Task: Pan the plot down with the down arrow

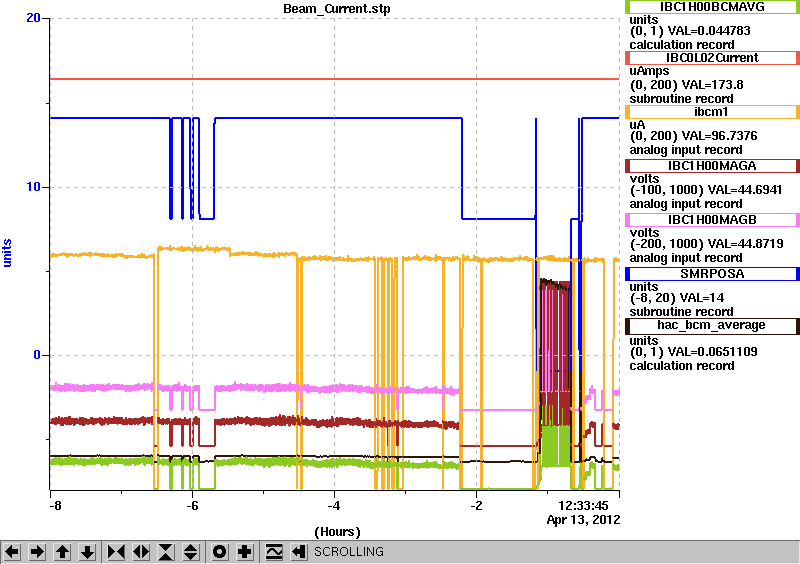Action: 88,552
